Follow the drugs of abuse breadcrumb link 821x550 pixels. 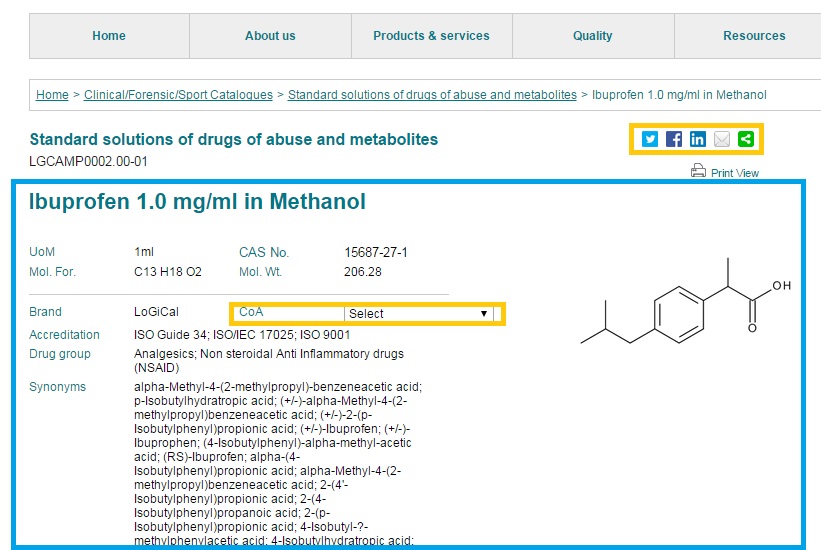[432, 95]
